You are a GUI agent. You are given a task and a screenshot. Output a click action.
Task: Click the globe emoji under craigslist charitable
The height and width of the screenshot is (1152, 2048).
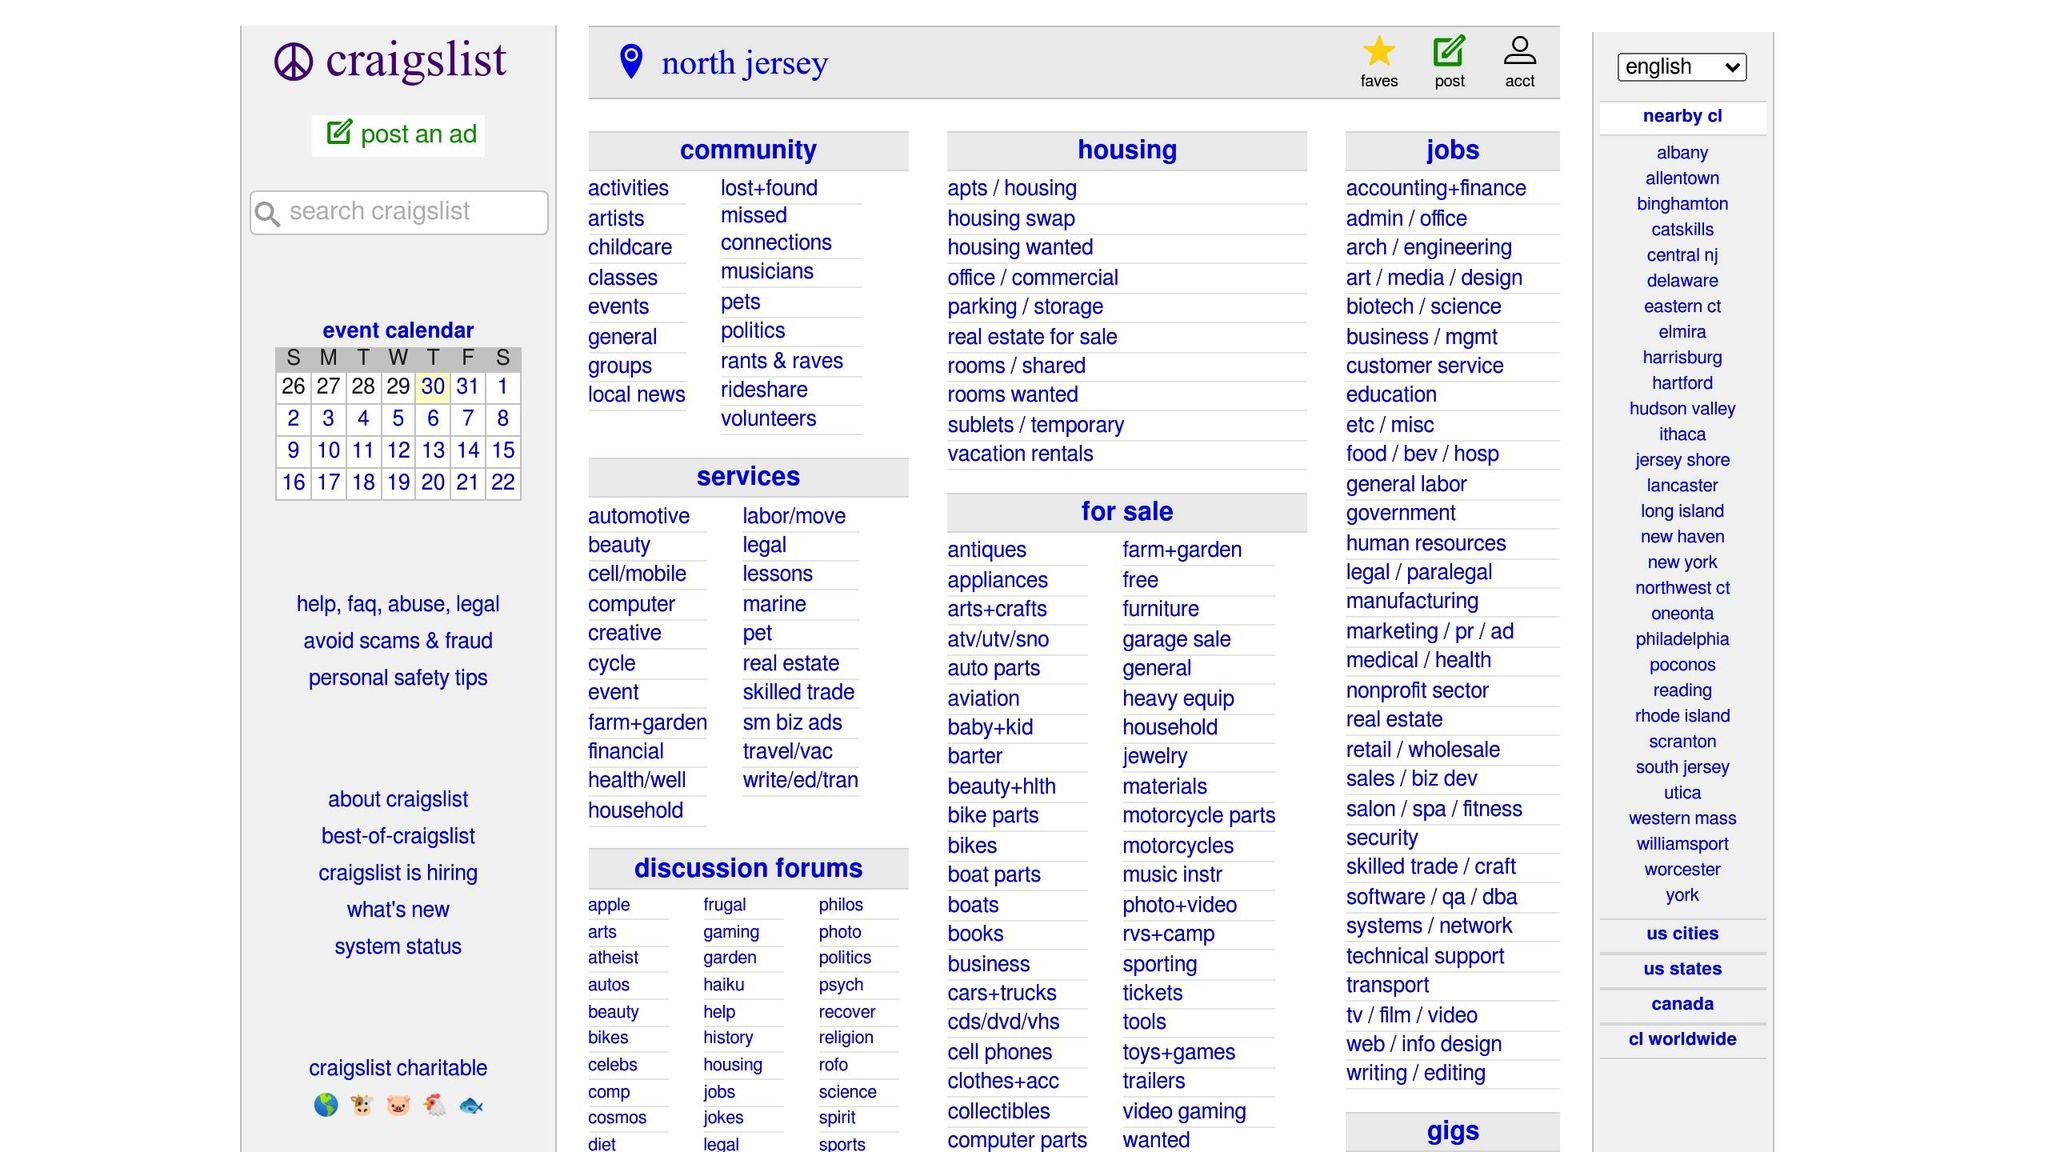click(325, 1106)
